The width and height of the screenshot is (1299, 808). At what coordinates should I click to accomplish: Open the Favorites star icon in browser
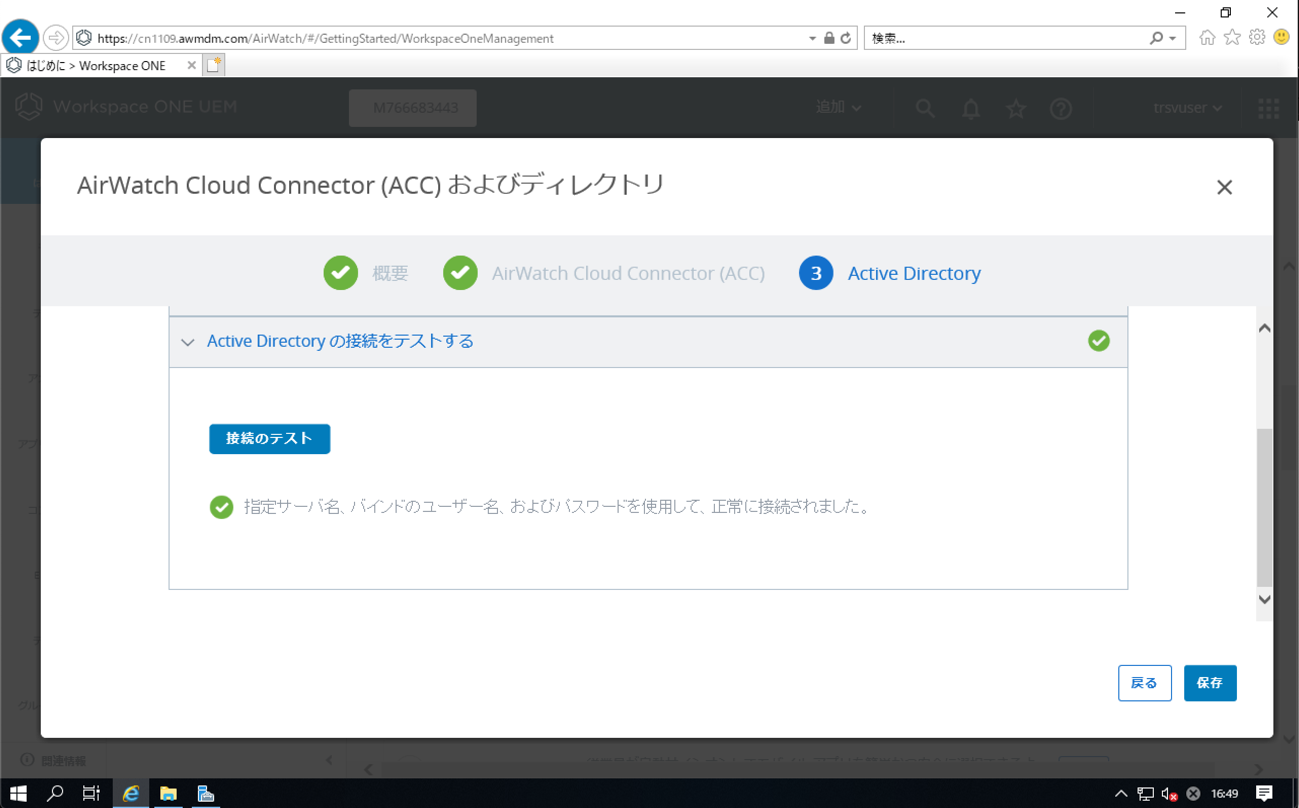click(x=1232, y=37)
